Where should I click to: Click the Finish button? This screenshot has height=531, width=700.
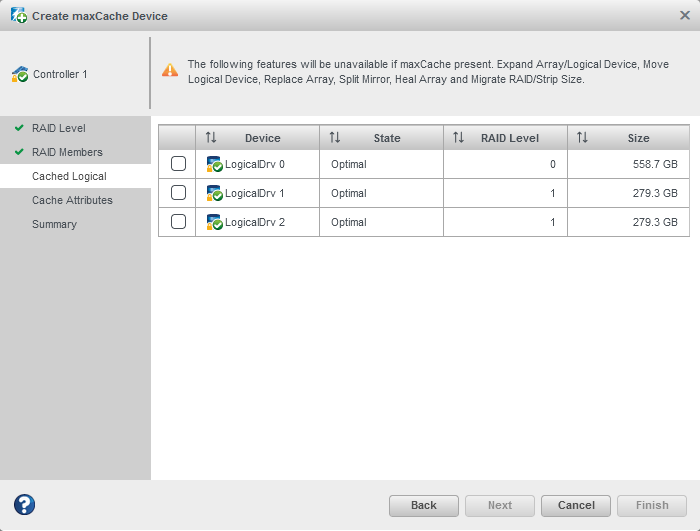click(x=652, y=506)
